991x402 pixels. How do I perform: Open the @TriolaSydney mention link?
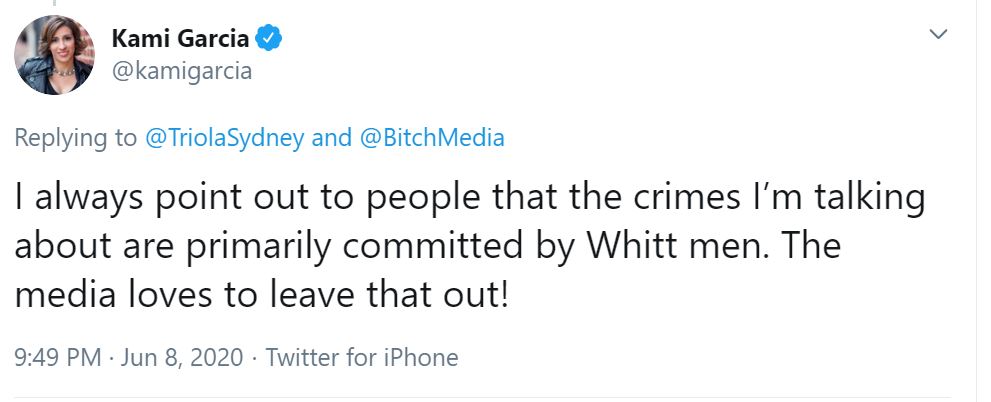[226, 138]
